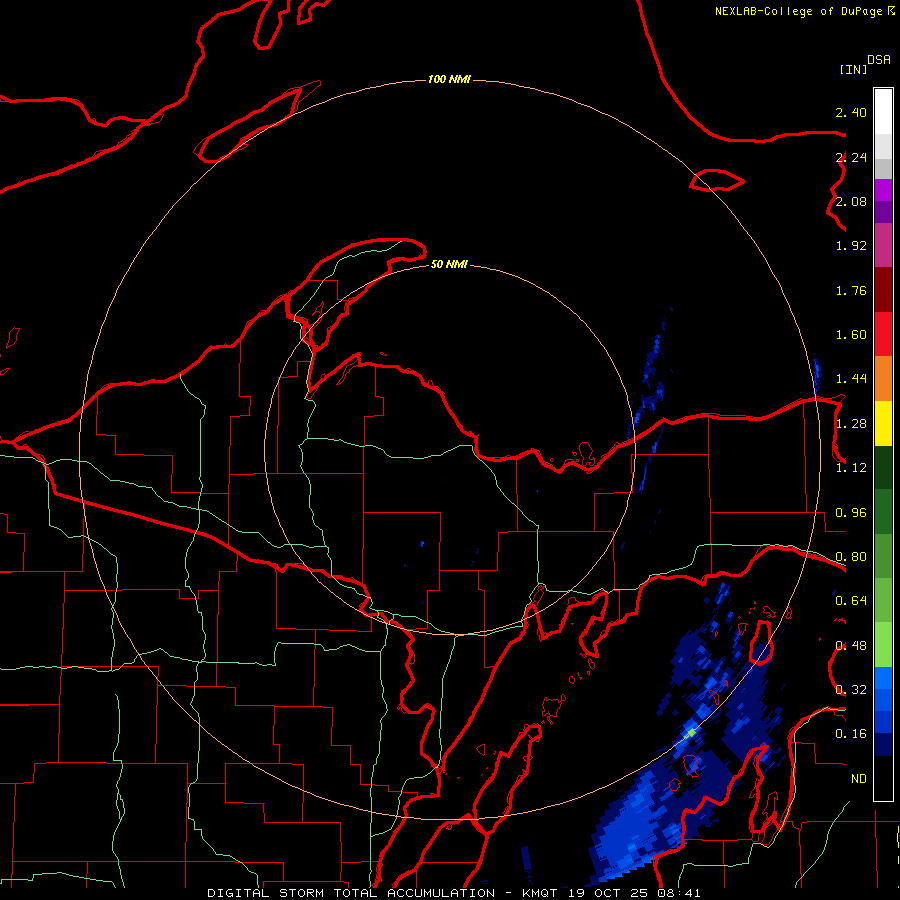Click the 1.76 legend value

click(x=851, y=290)
